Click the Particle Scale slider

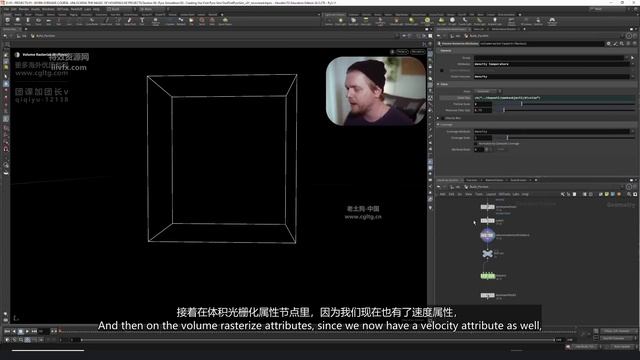coord(563,104)
